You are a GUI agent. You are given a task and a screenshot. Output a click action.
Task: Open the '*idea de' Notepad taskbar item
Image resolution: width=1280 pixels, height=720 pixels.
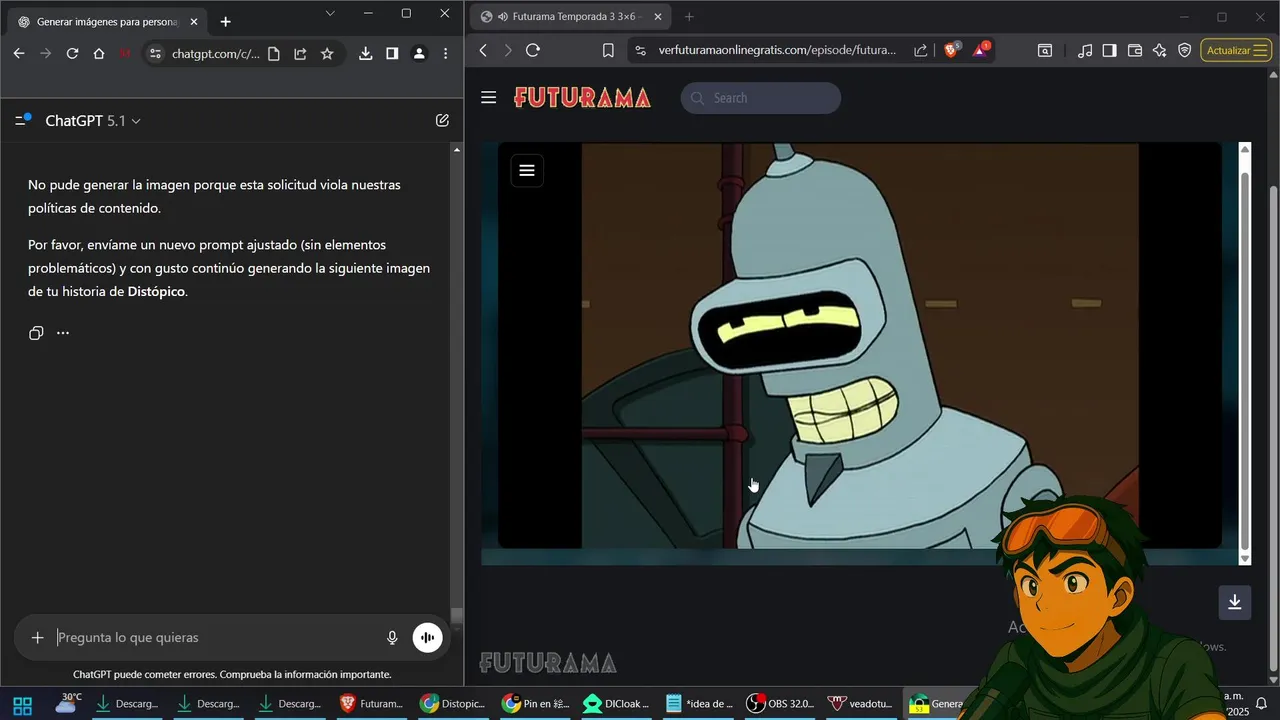tap(700, 704)
